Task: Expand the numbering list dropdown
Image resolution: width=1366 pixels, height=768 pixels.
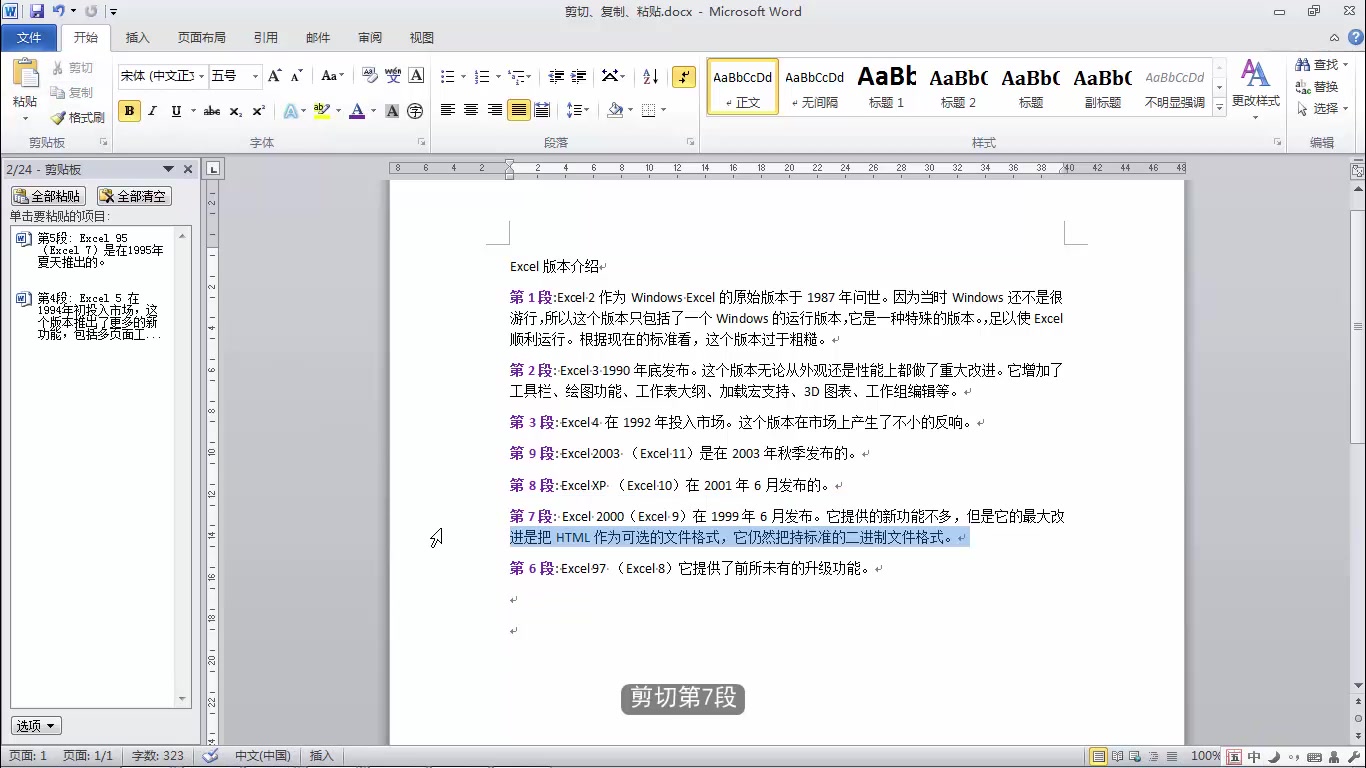Action: tap(497, 76)
